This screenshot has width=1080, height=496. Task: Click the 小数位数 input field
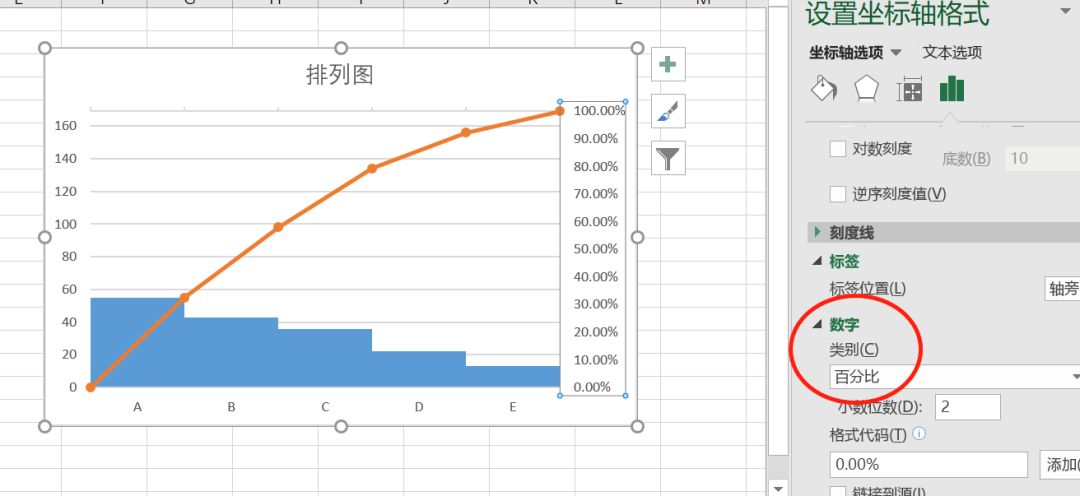click(x=968, y=407)
